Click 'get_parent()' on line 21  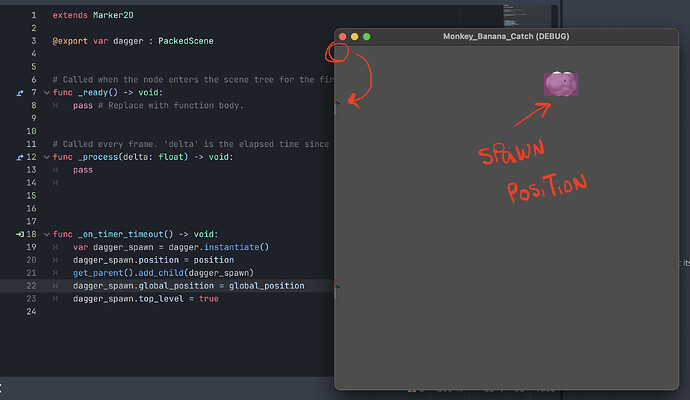103,273
